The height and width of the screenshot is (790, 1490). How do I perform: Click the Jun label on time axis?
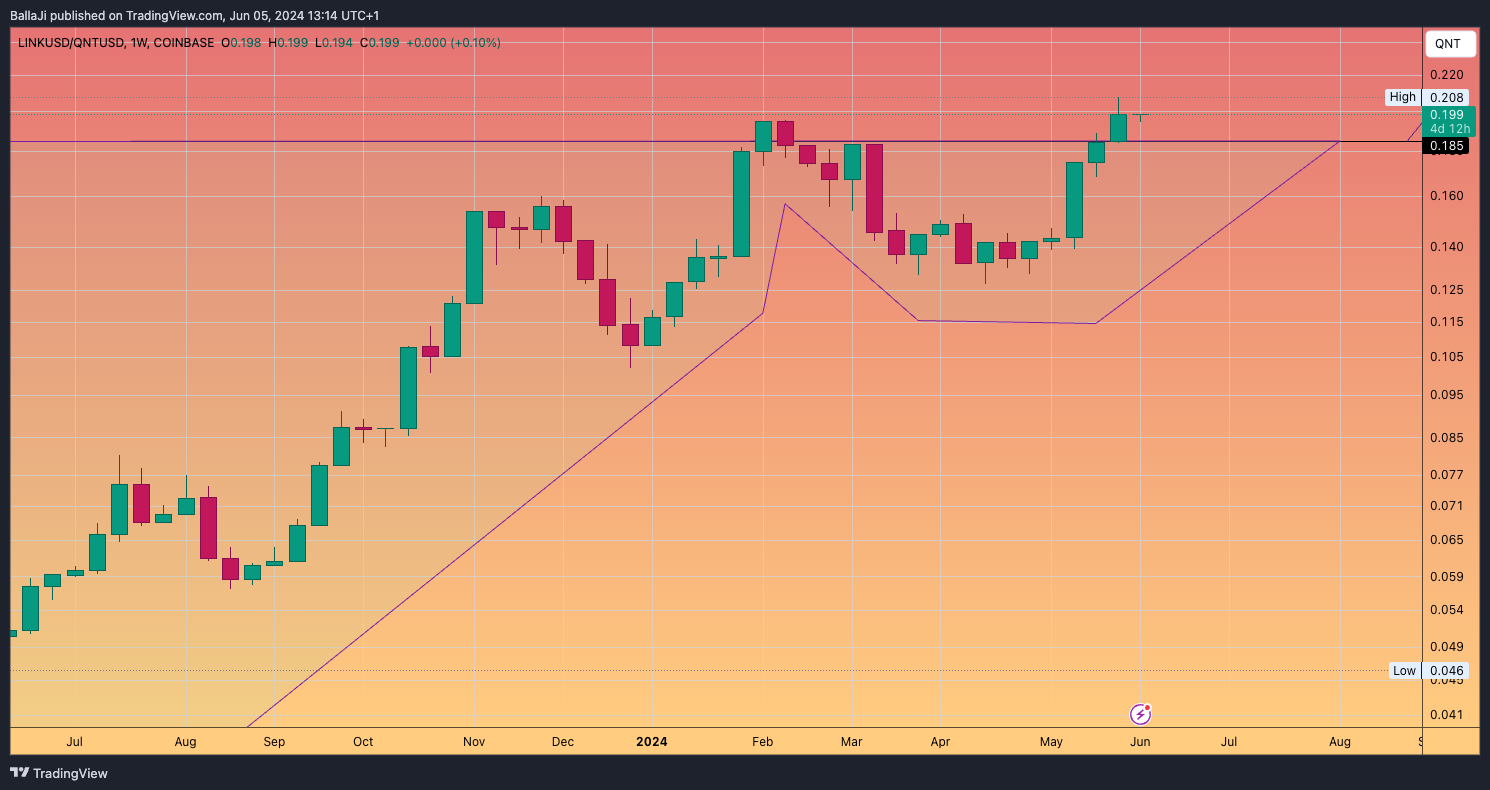1140,742
